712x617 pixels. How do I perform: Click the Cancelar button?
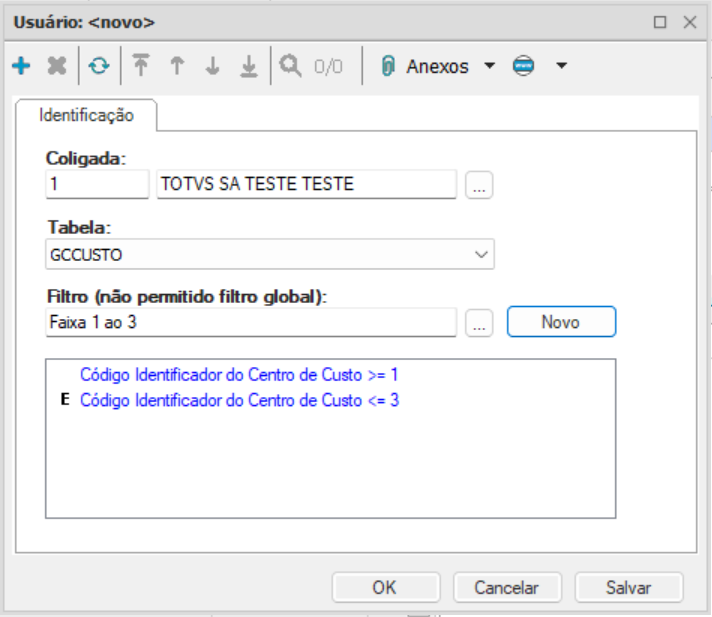tap(507, 587)
